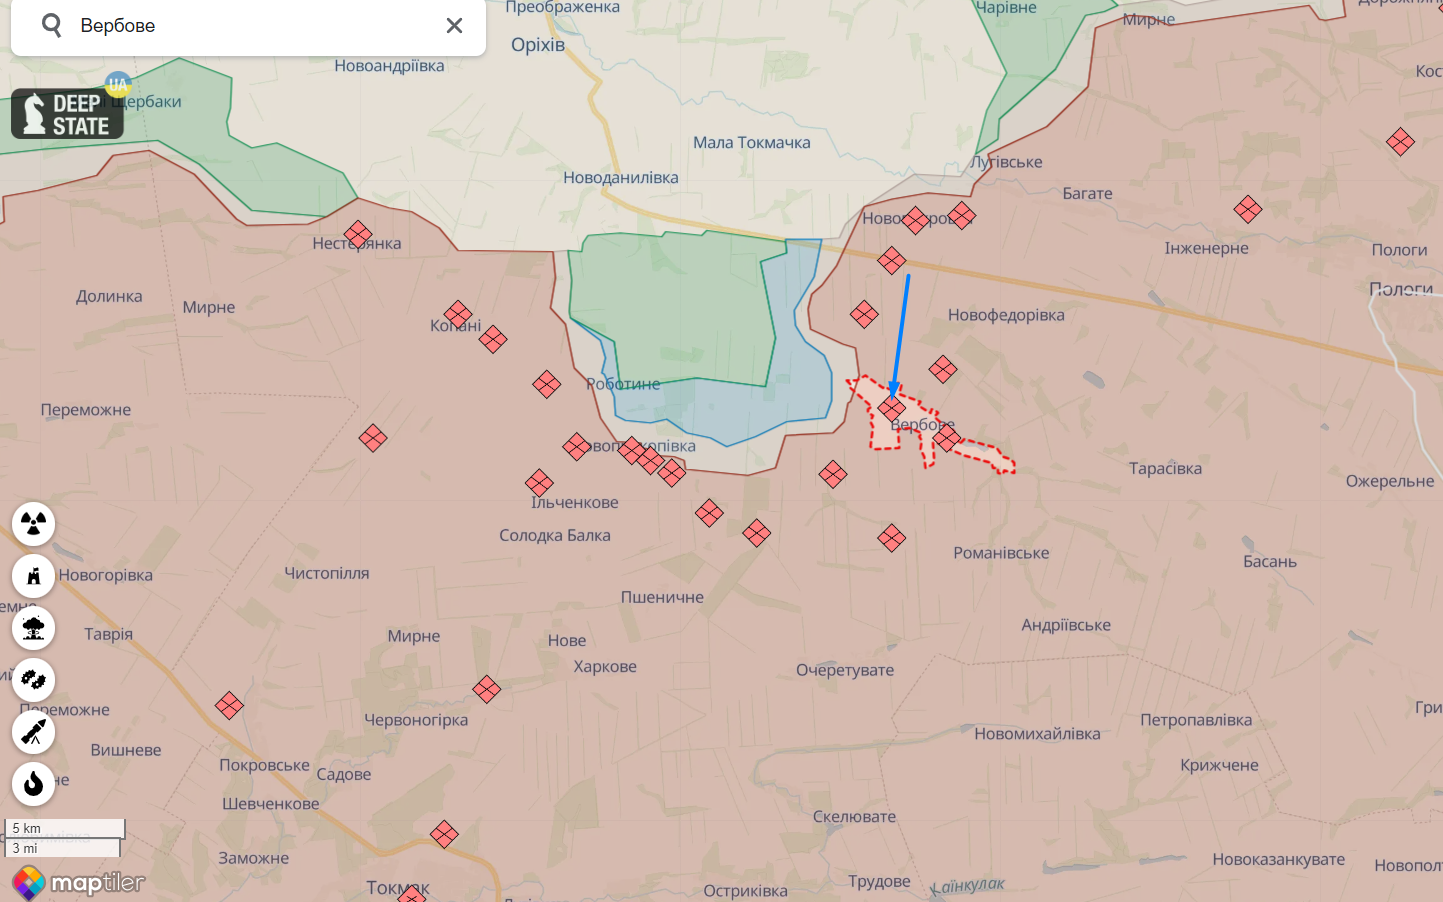Click the unit marker at Вербове arrow tip
This screenshot has height=902, width=1443.
tap(892, 407)
